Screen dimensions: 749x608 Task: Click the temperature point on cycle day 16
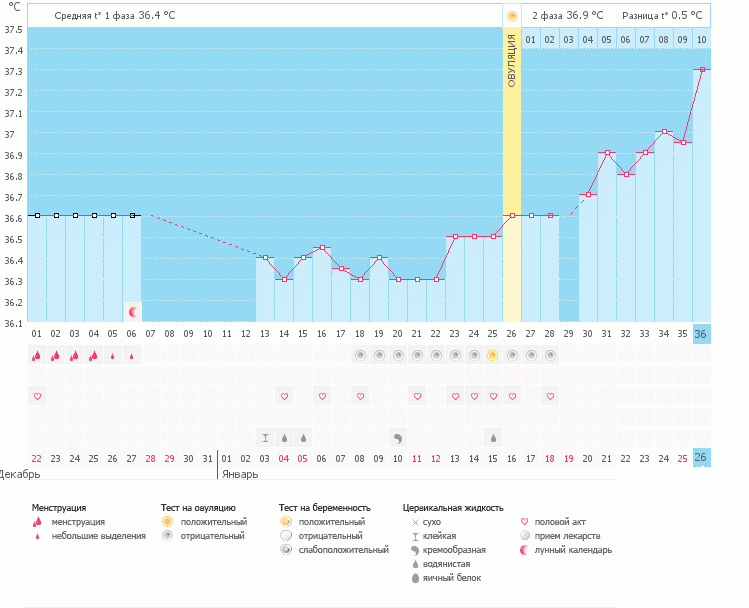321,247
